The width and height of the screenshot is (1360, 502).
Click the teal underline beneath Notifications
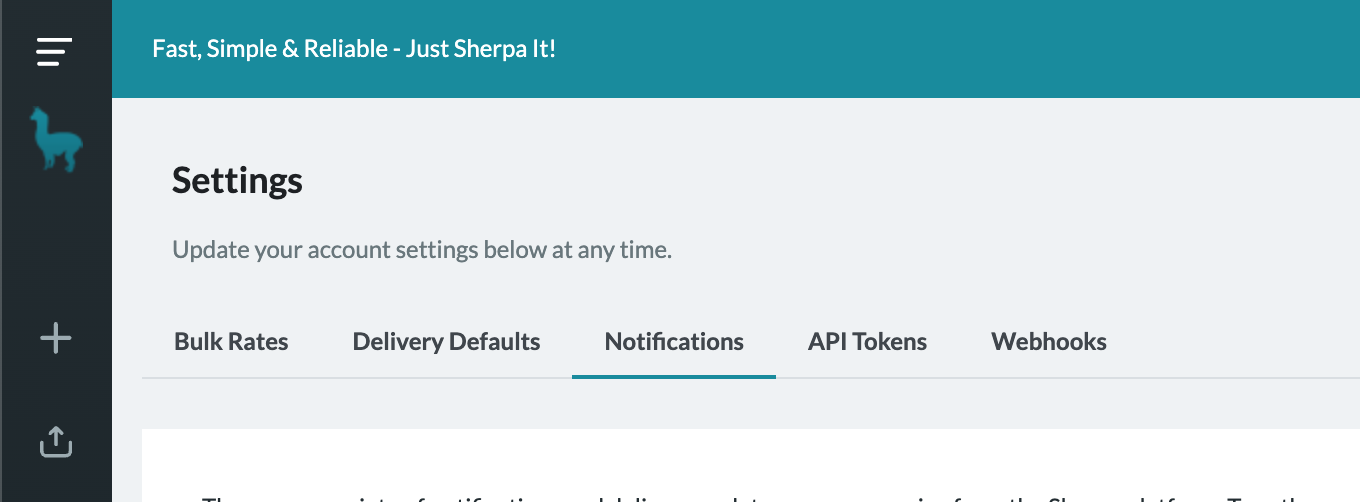click(674, 376)
